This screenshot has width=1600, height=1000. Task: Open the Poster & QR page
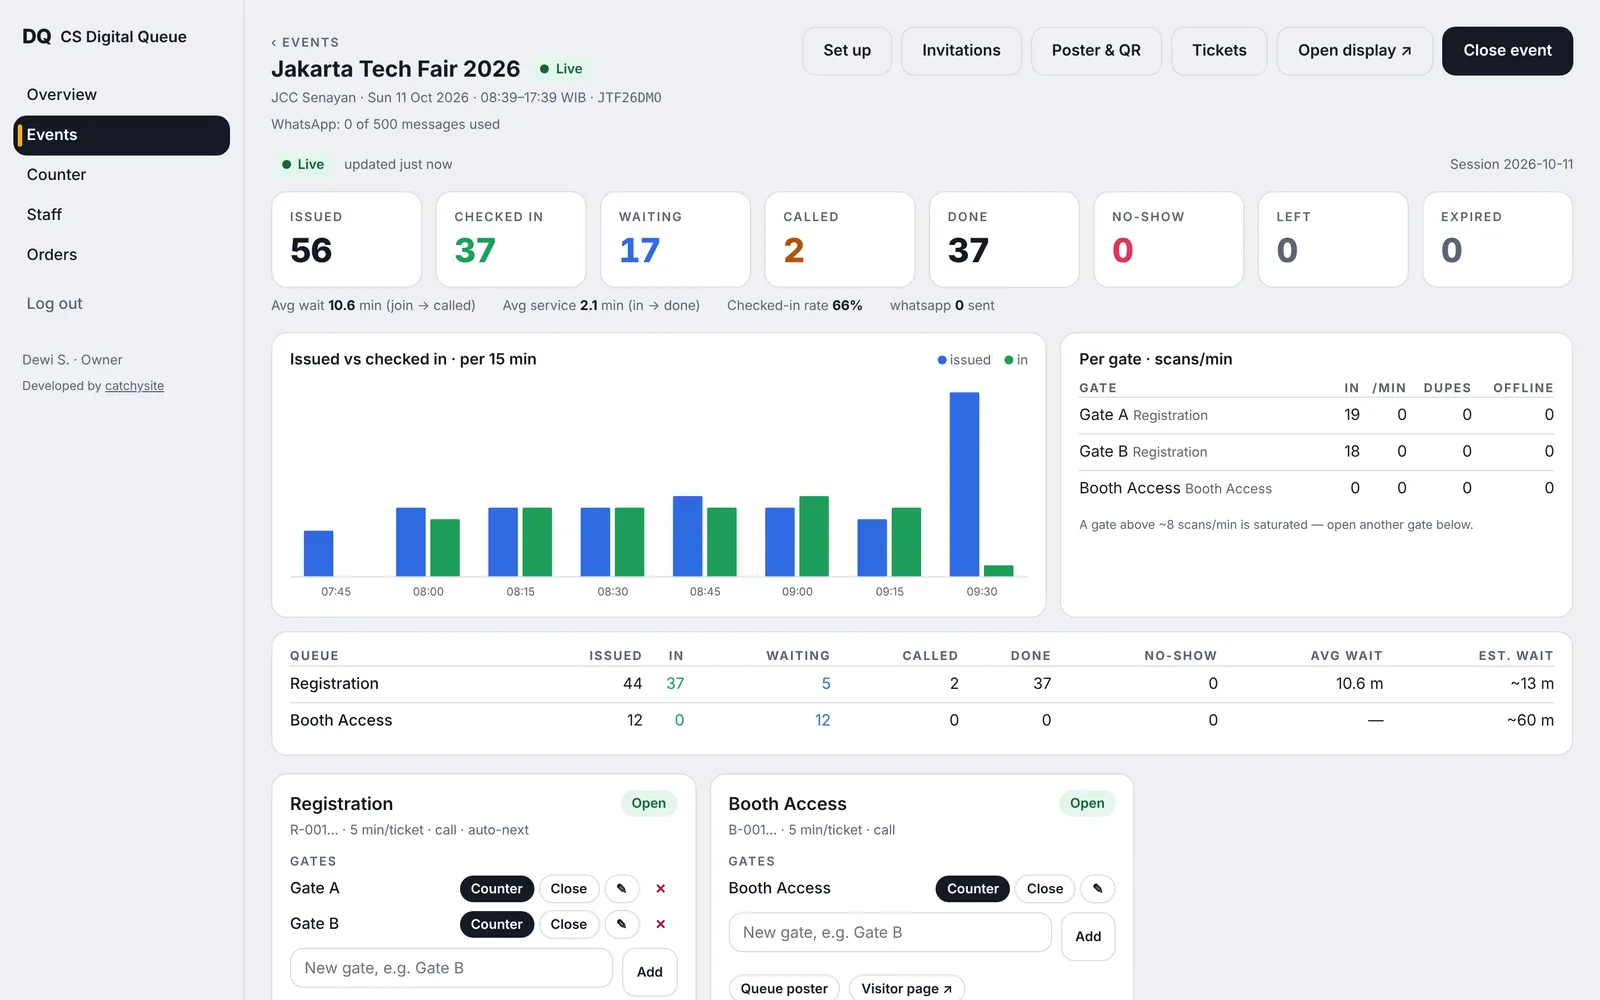(1096, 51)
